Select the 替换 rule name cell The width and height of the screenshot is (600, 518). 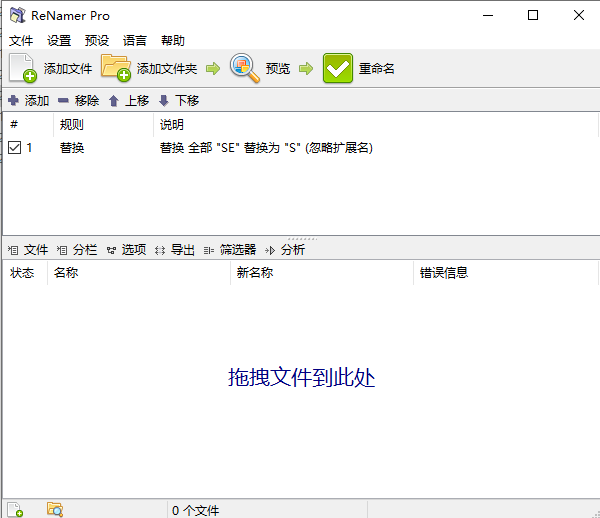click(72, 148)
